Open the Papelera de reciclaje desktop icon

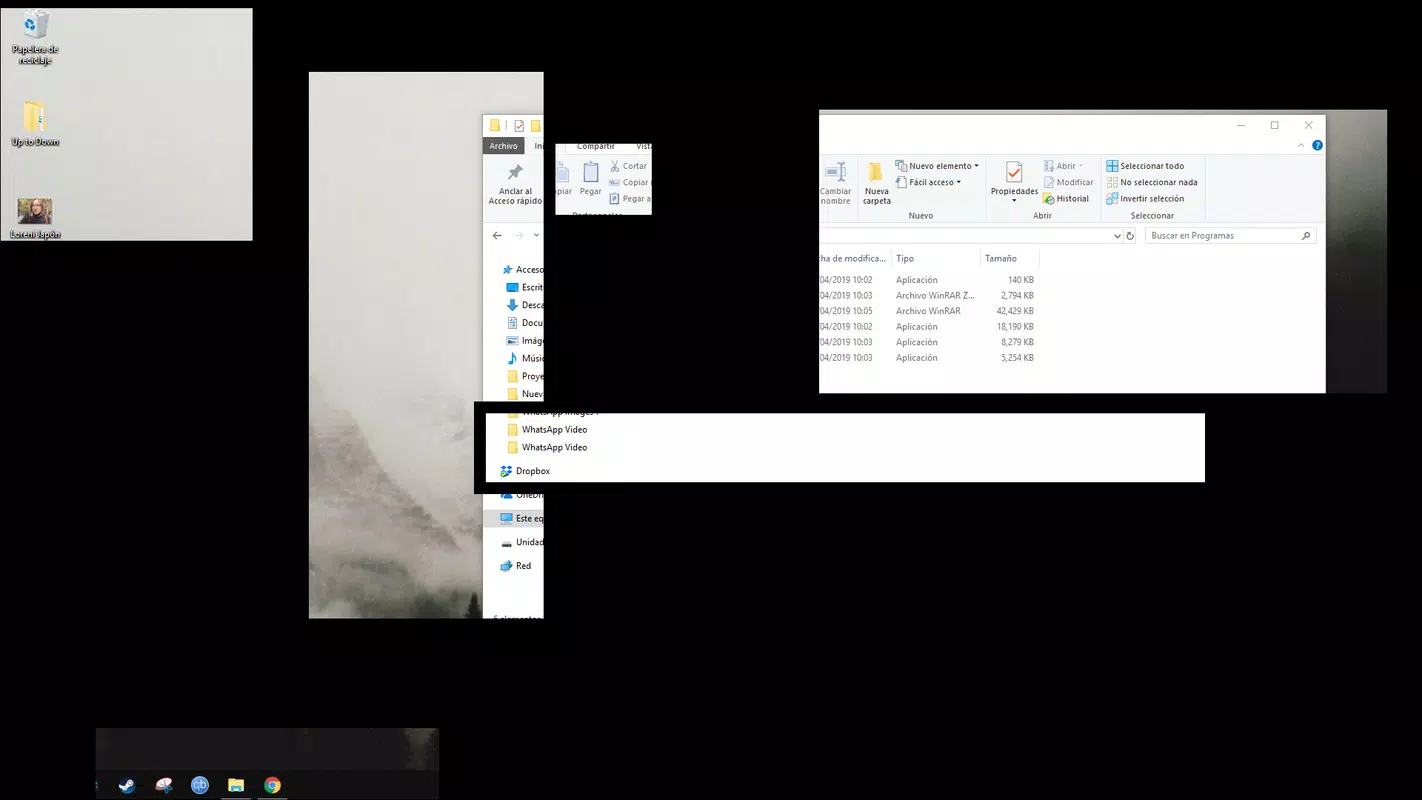(x=35, y=37)
